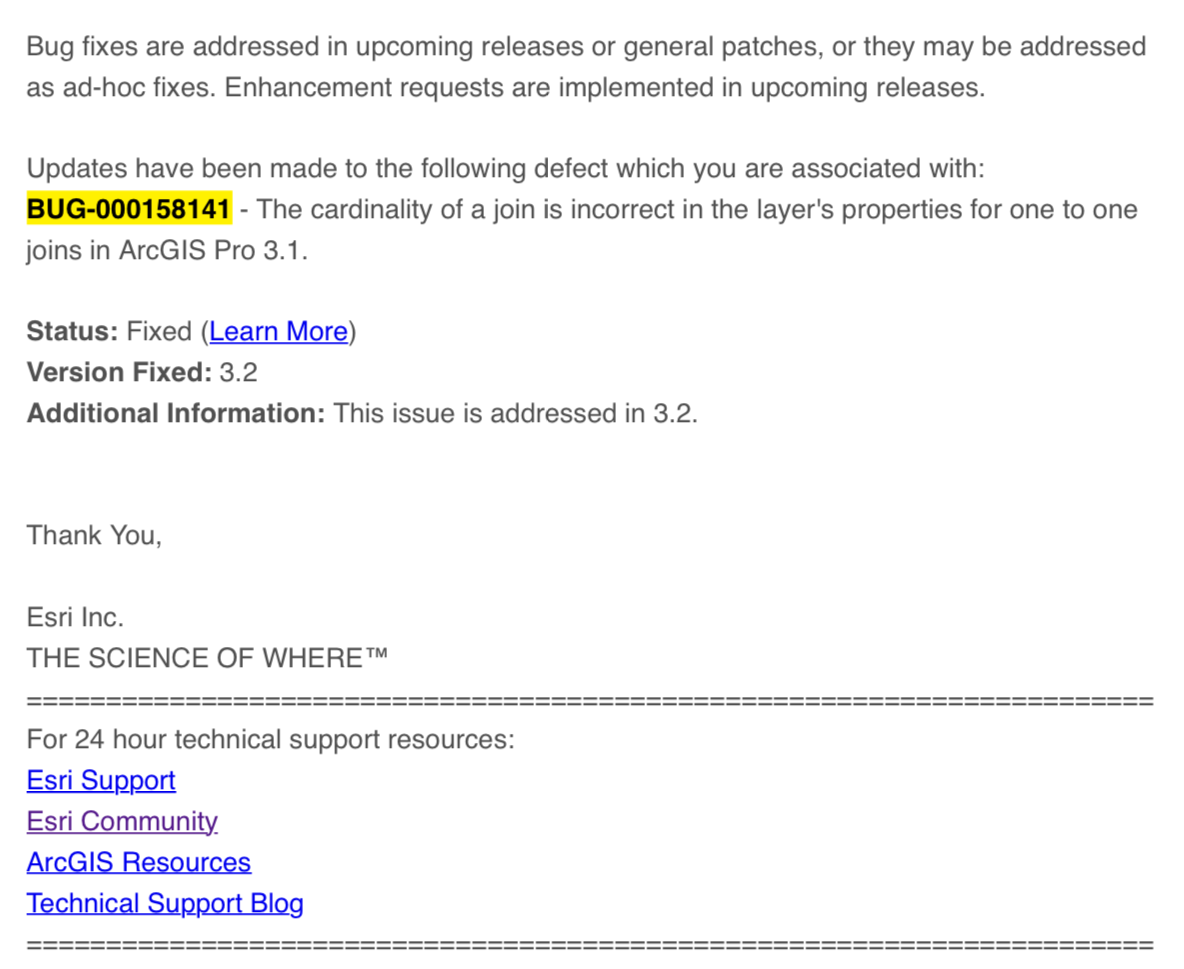This screenshot has height=969, width=1184.
Task: Click the "Thank You," closing text
Action: click(94, 536)
